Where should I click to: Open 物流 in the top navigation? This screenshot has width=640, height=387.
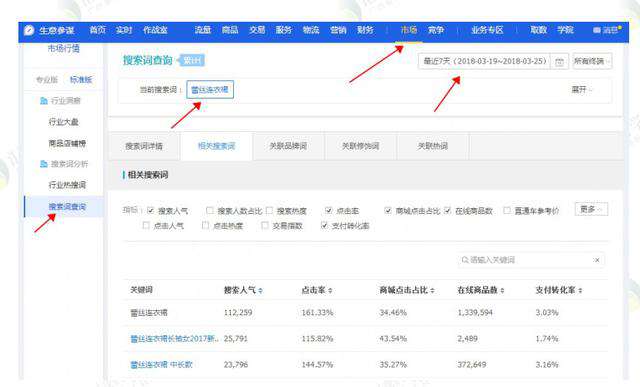[311, 30]
